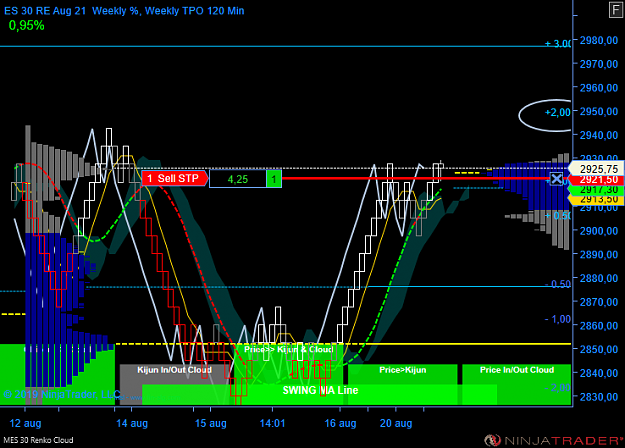Click the 4,25 order distance field
The image size is (625, 448).
[238, 179]
